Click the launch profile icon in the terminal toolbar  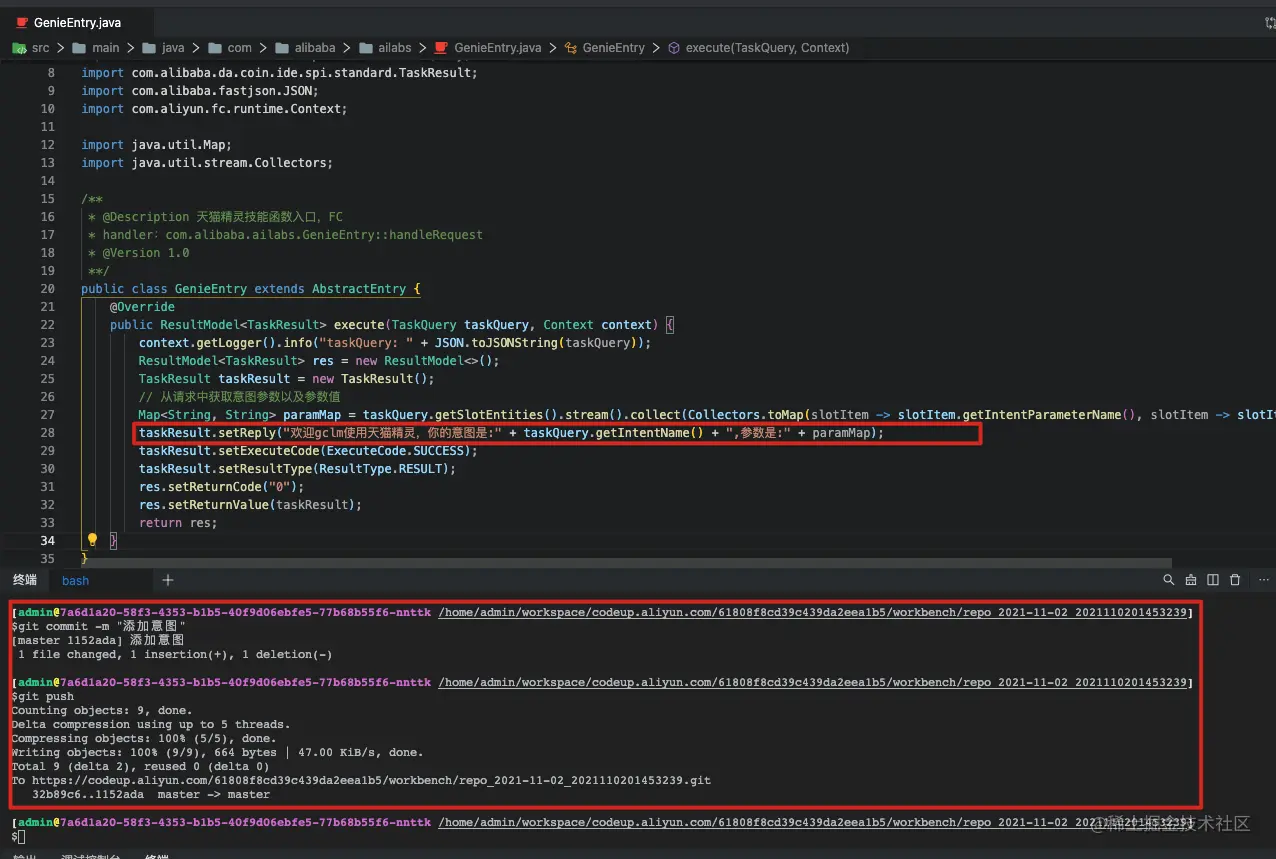click(1191, 580)
